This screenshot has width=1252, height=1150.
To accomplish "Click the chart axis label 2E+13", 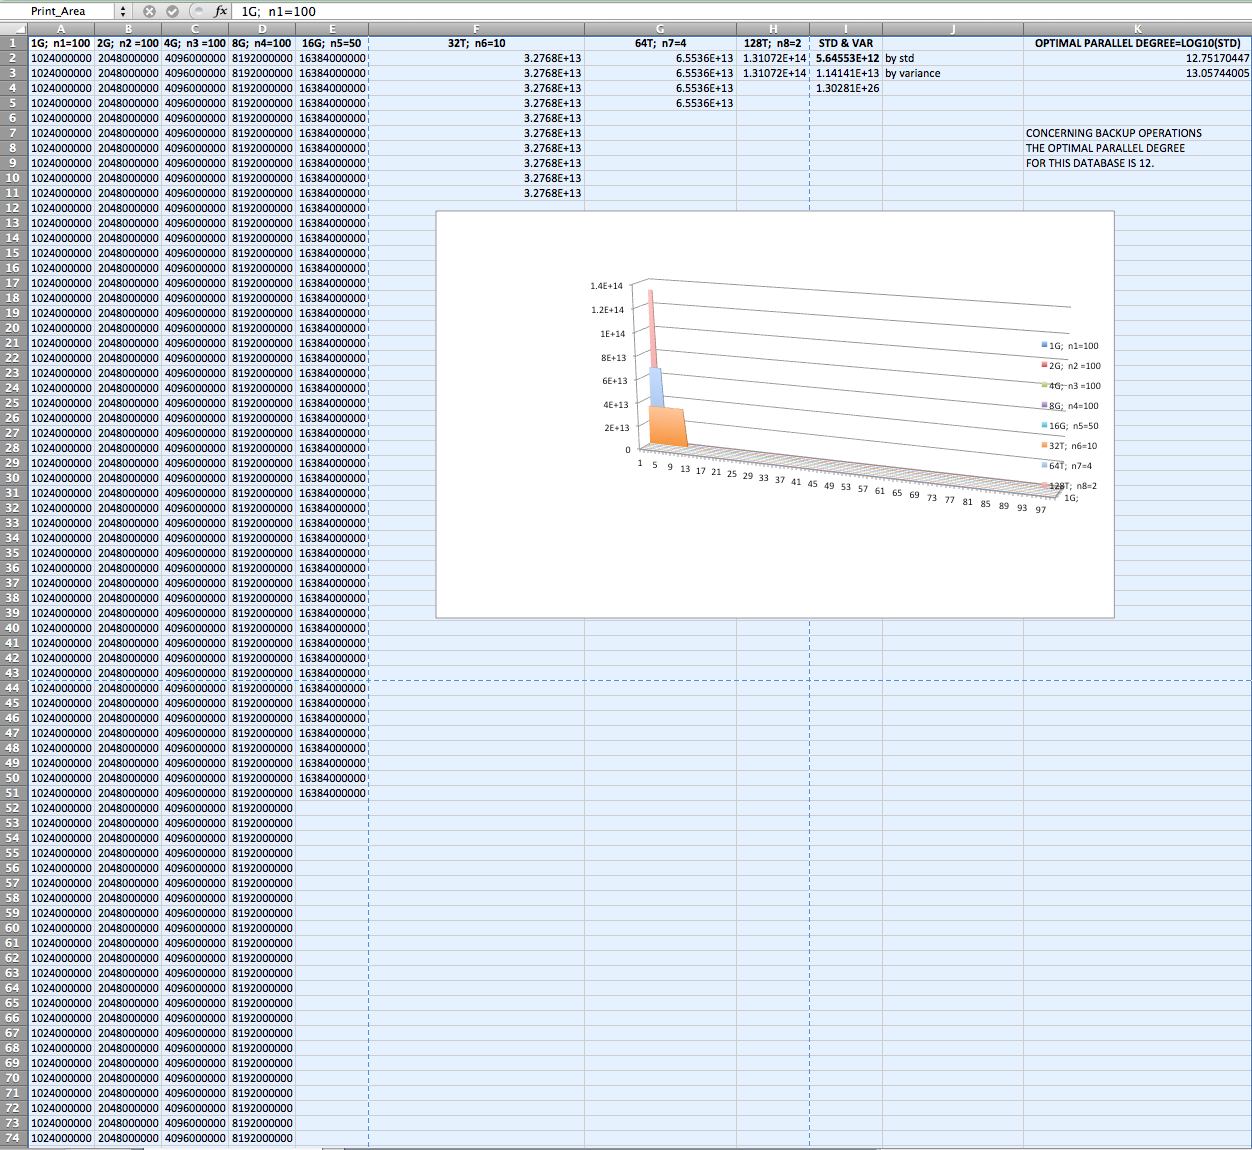I will (616, 428).
